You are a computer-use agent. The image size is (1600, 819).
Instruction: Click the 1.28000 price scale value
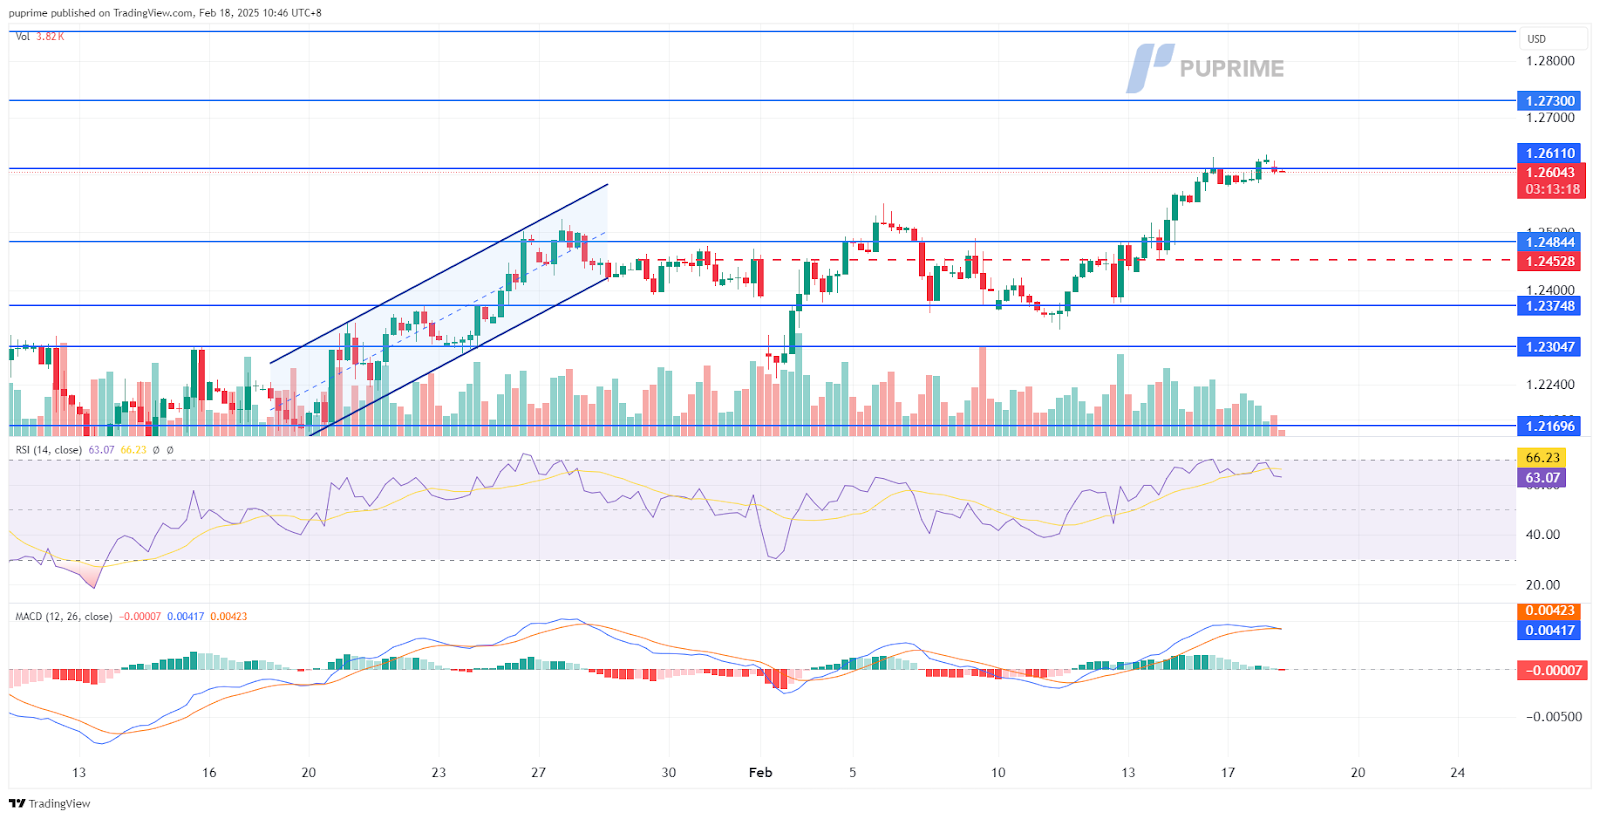click(1551, 61)
